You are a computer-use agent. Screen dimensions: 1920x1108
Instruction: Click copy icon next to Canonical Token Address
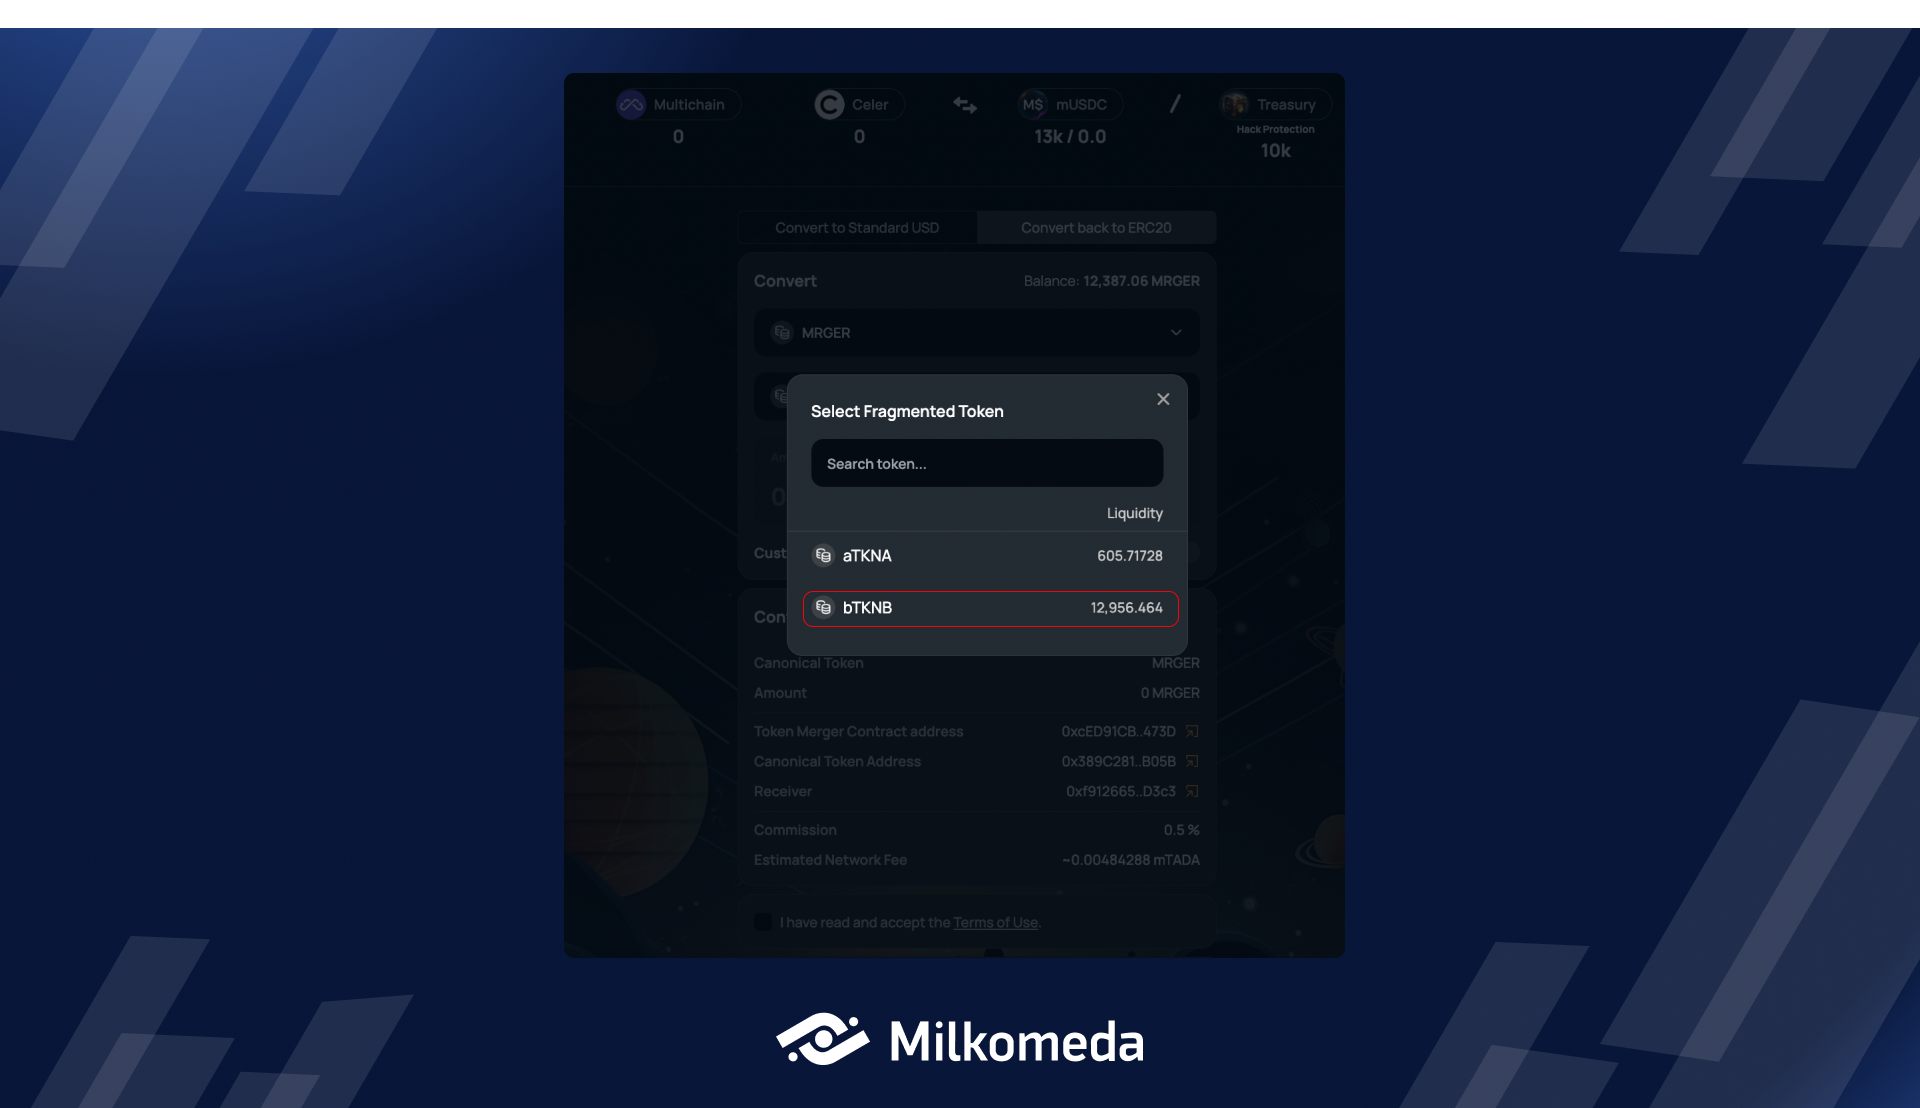coord(1193,761)
